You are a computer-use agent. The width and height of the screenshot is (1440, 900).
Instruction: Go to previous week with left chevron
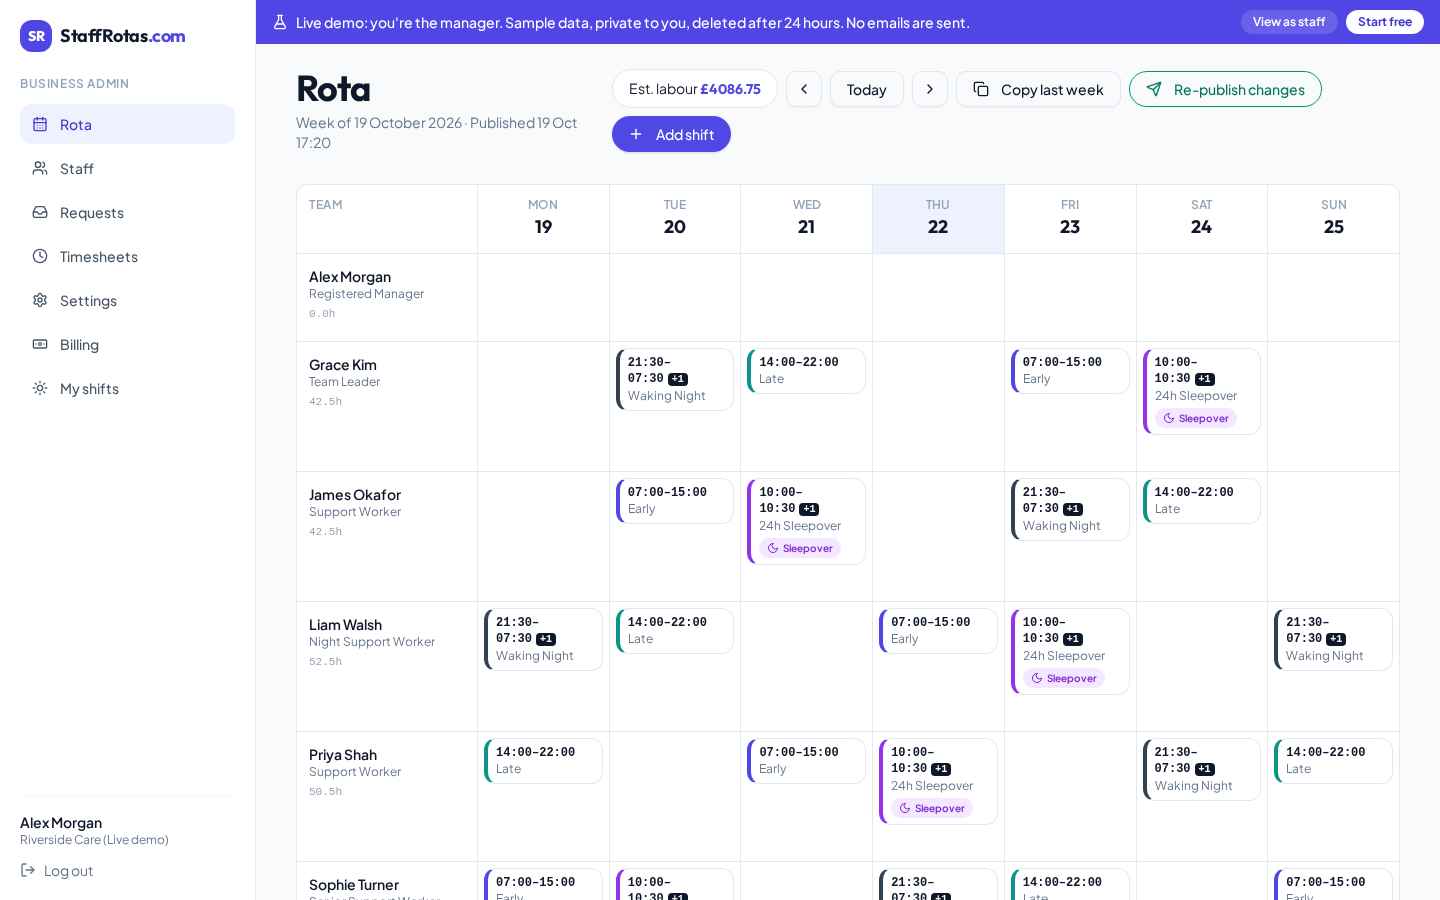tap(804, 89)
